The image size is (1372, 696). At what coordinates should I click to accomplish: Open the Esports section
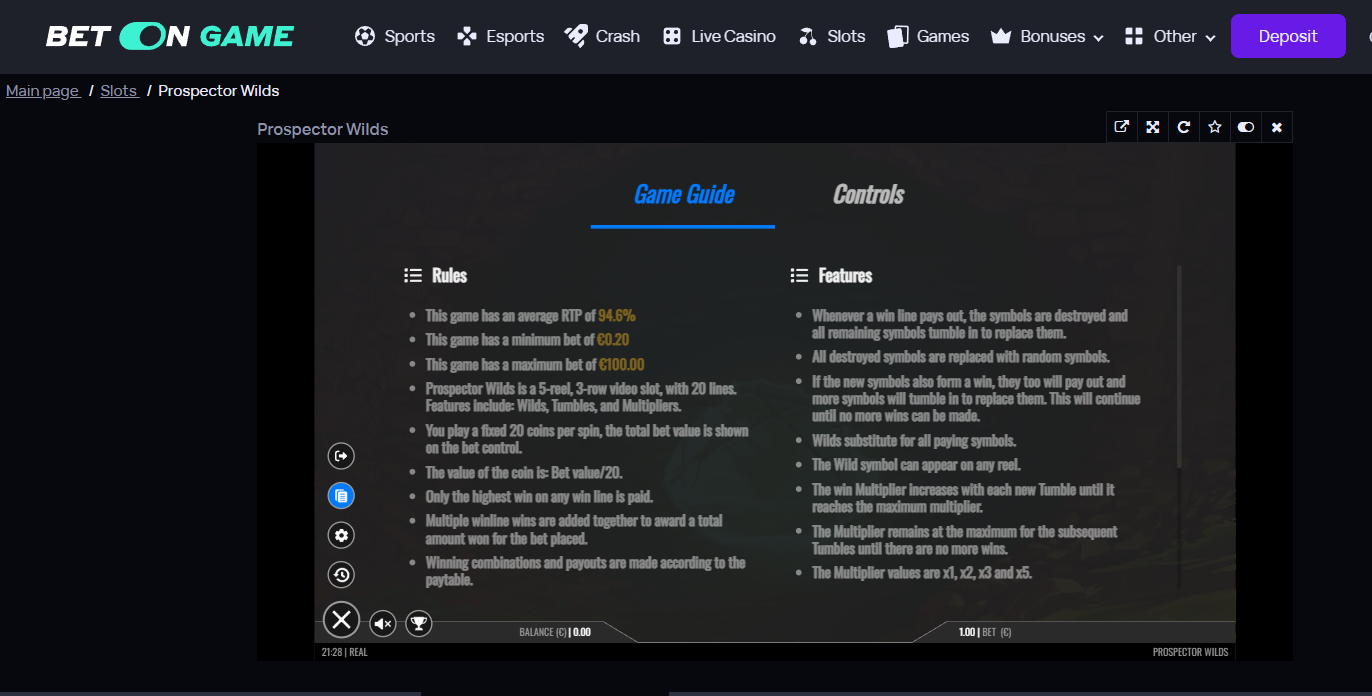[x=500, y=36]
